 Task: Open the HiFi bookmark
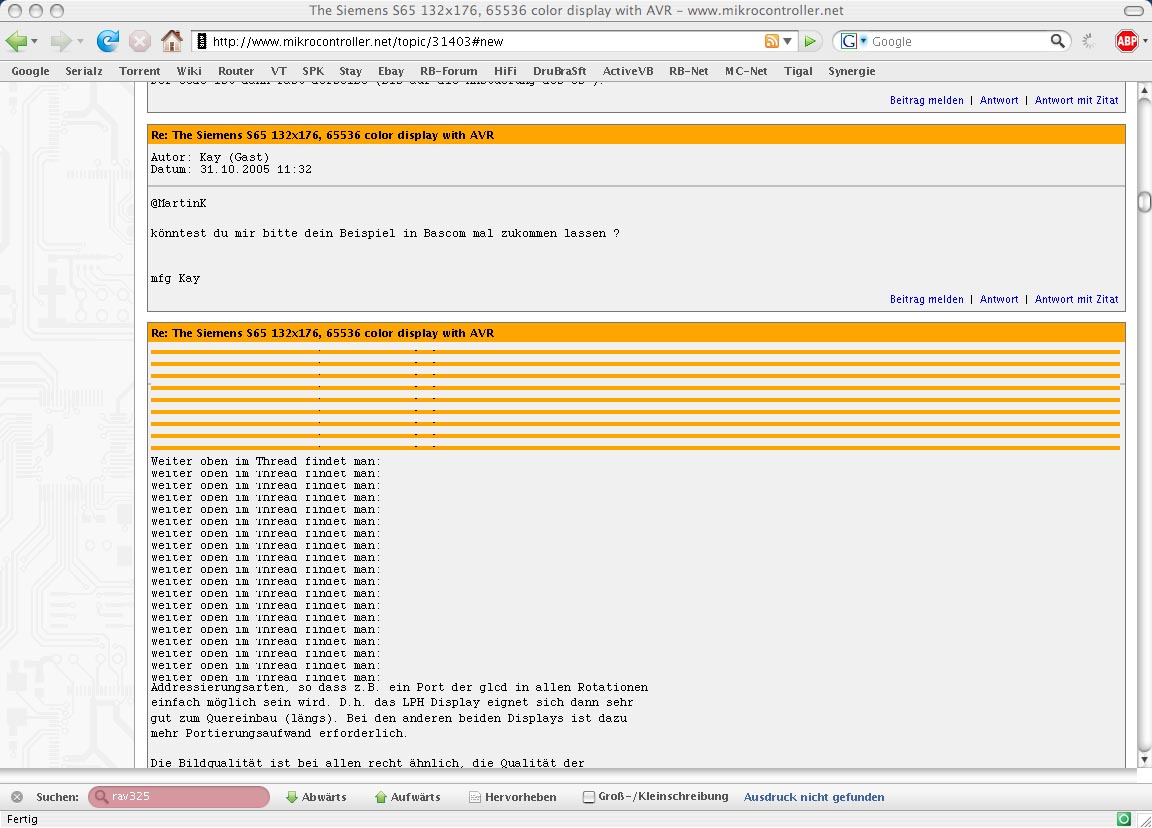[x=505, y=71]
